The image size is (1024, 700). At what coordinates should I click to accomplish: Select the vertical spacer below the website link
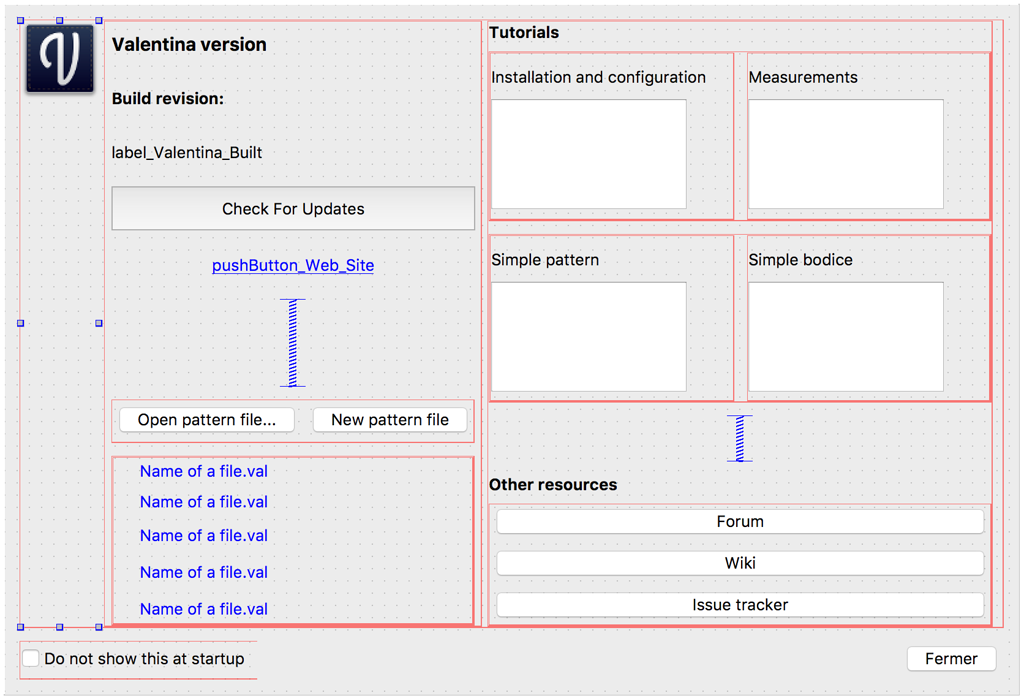pyautogui.click(x=292, y=343)
